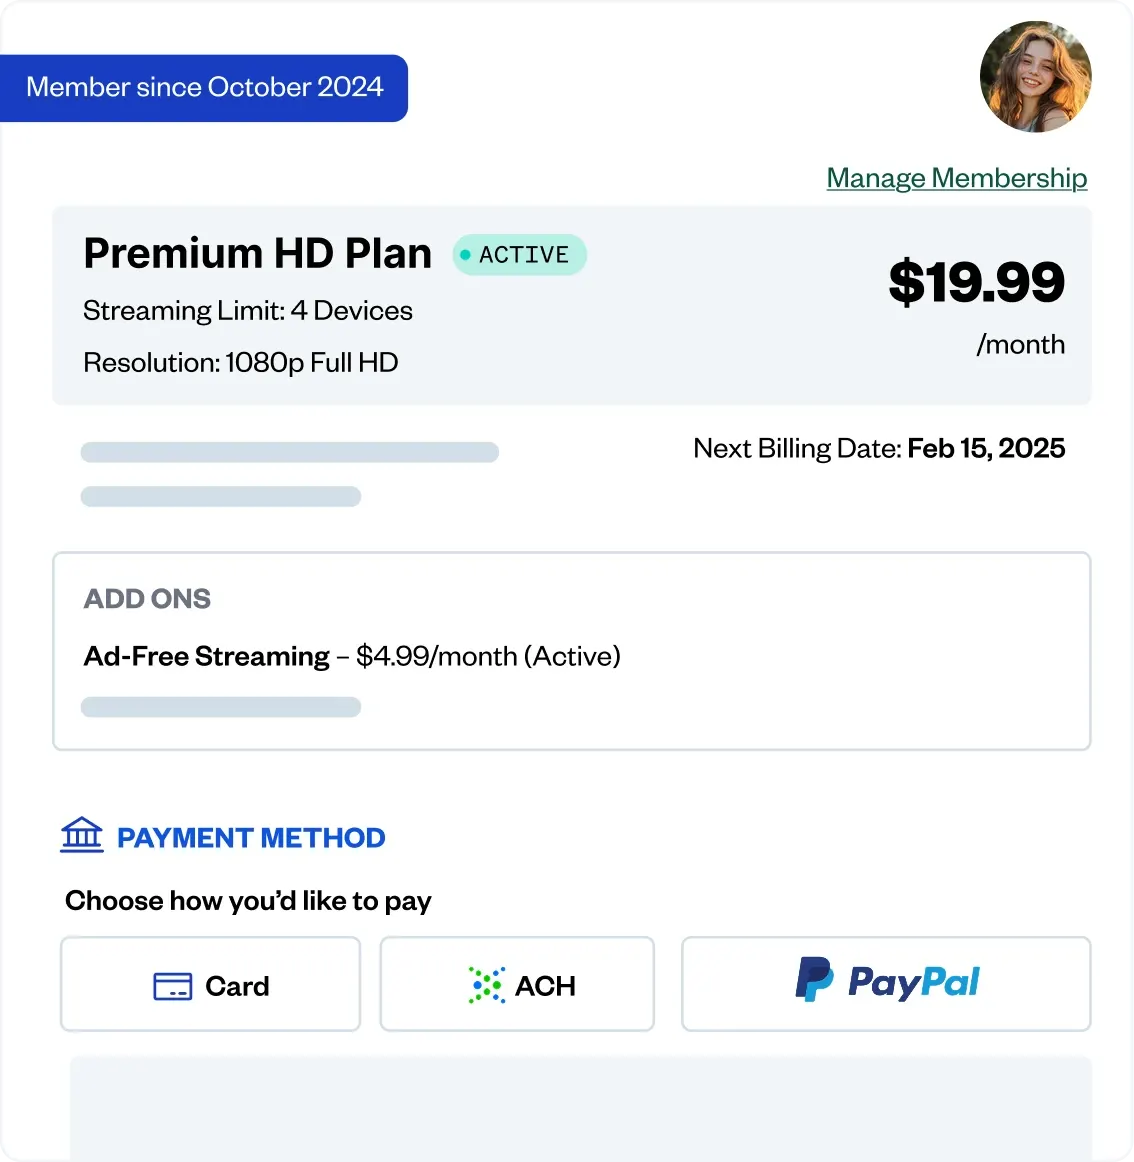Screen dimensions: 1134x1162
Task: Click the ADD ONS heading
Action: [147, 598]
